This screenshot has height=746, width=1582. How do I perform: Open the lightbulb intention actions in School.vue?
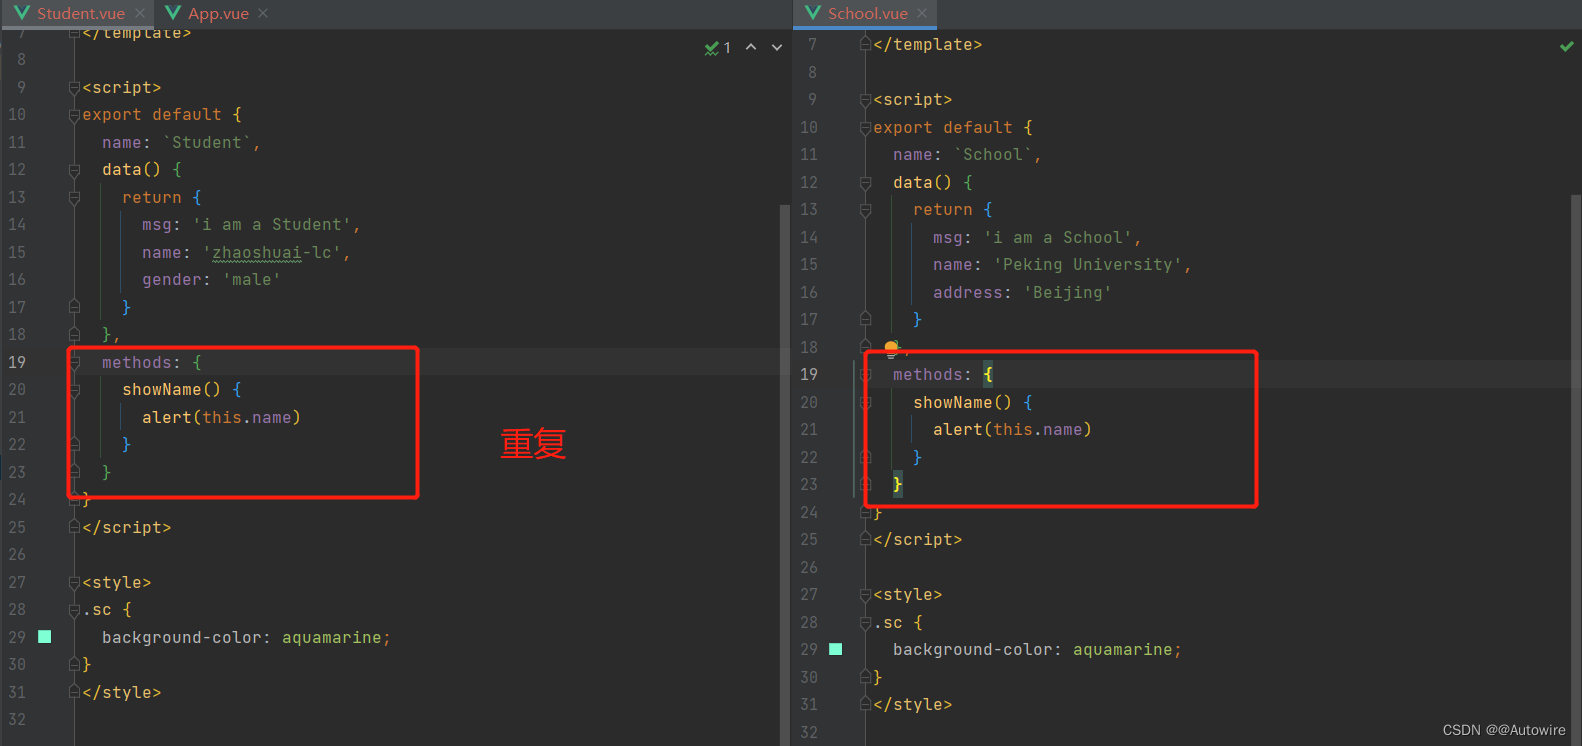[891, 347]
